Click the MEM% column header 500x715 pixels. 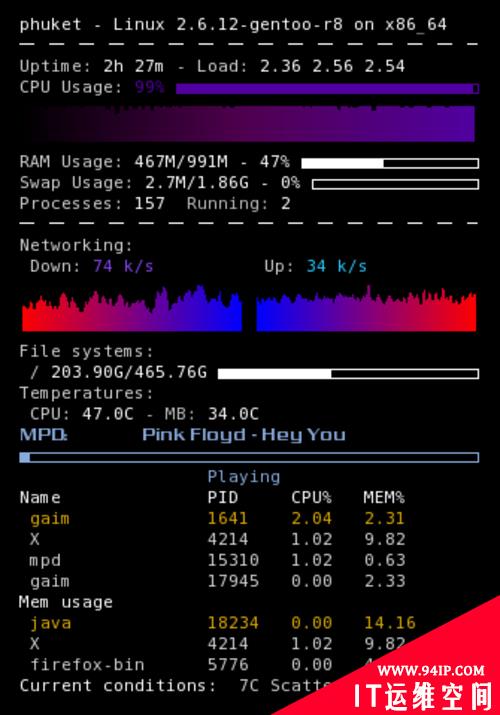tap(384, 497)
